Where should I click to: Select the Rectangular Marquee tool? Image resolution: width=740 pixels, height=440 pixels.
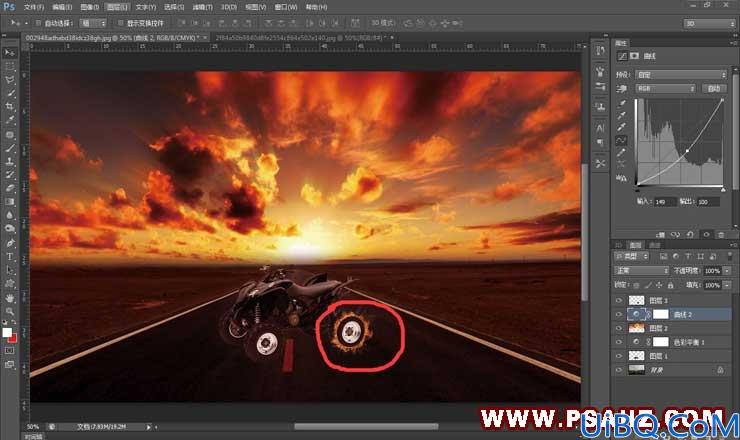click(9, 67)
